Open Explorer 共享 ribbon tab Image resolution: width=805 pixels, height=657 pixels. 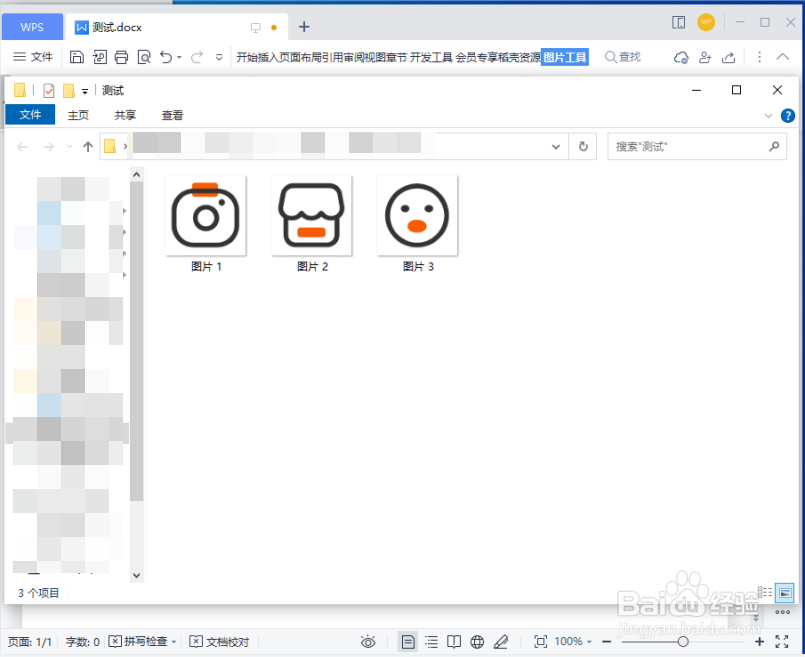125,115
